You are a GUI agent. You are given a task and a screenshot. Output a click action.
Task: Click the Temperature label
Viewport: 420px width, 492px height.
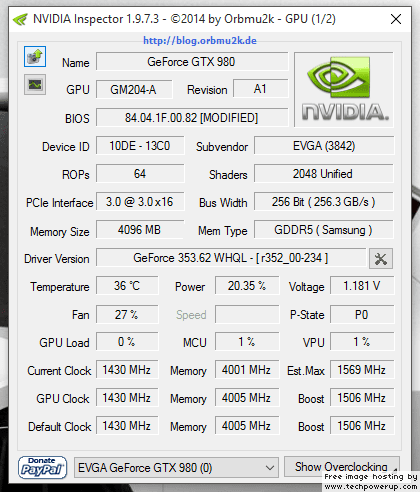pyautogui.click(x=60, y=287)
